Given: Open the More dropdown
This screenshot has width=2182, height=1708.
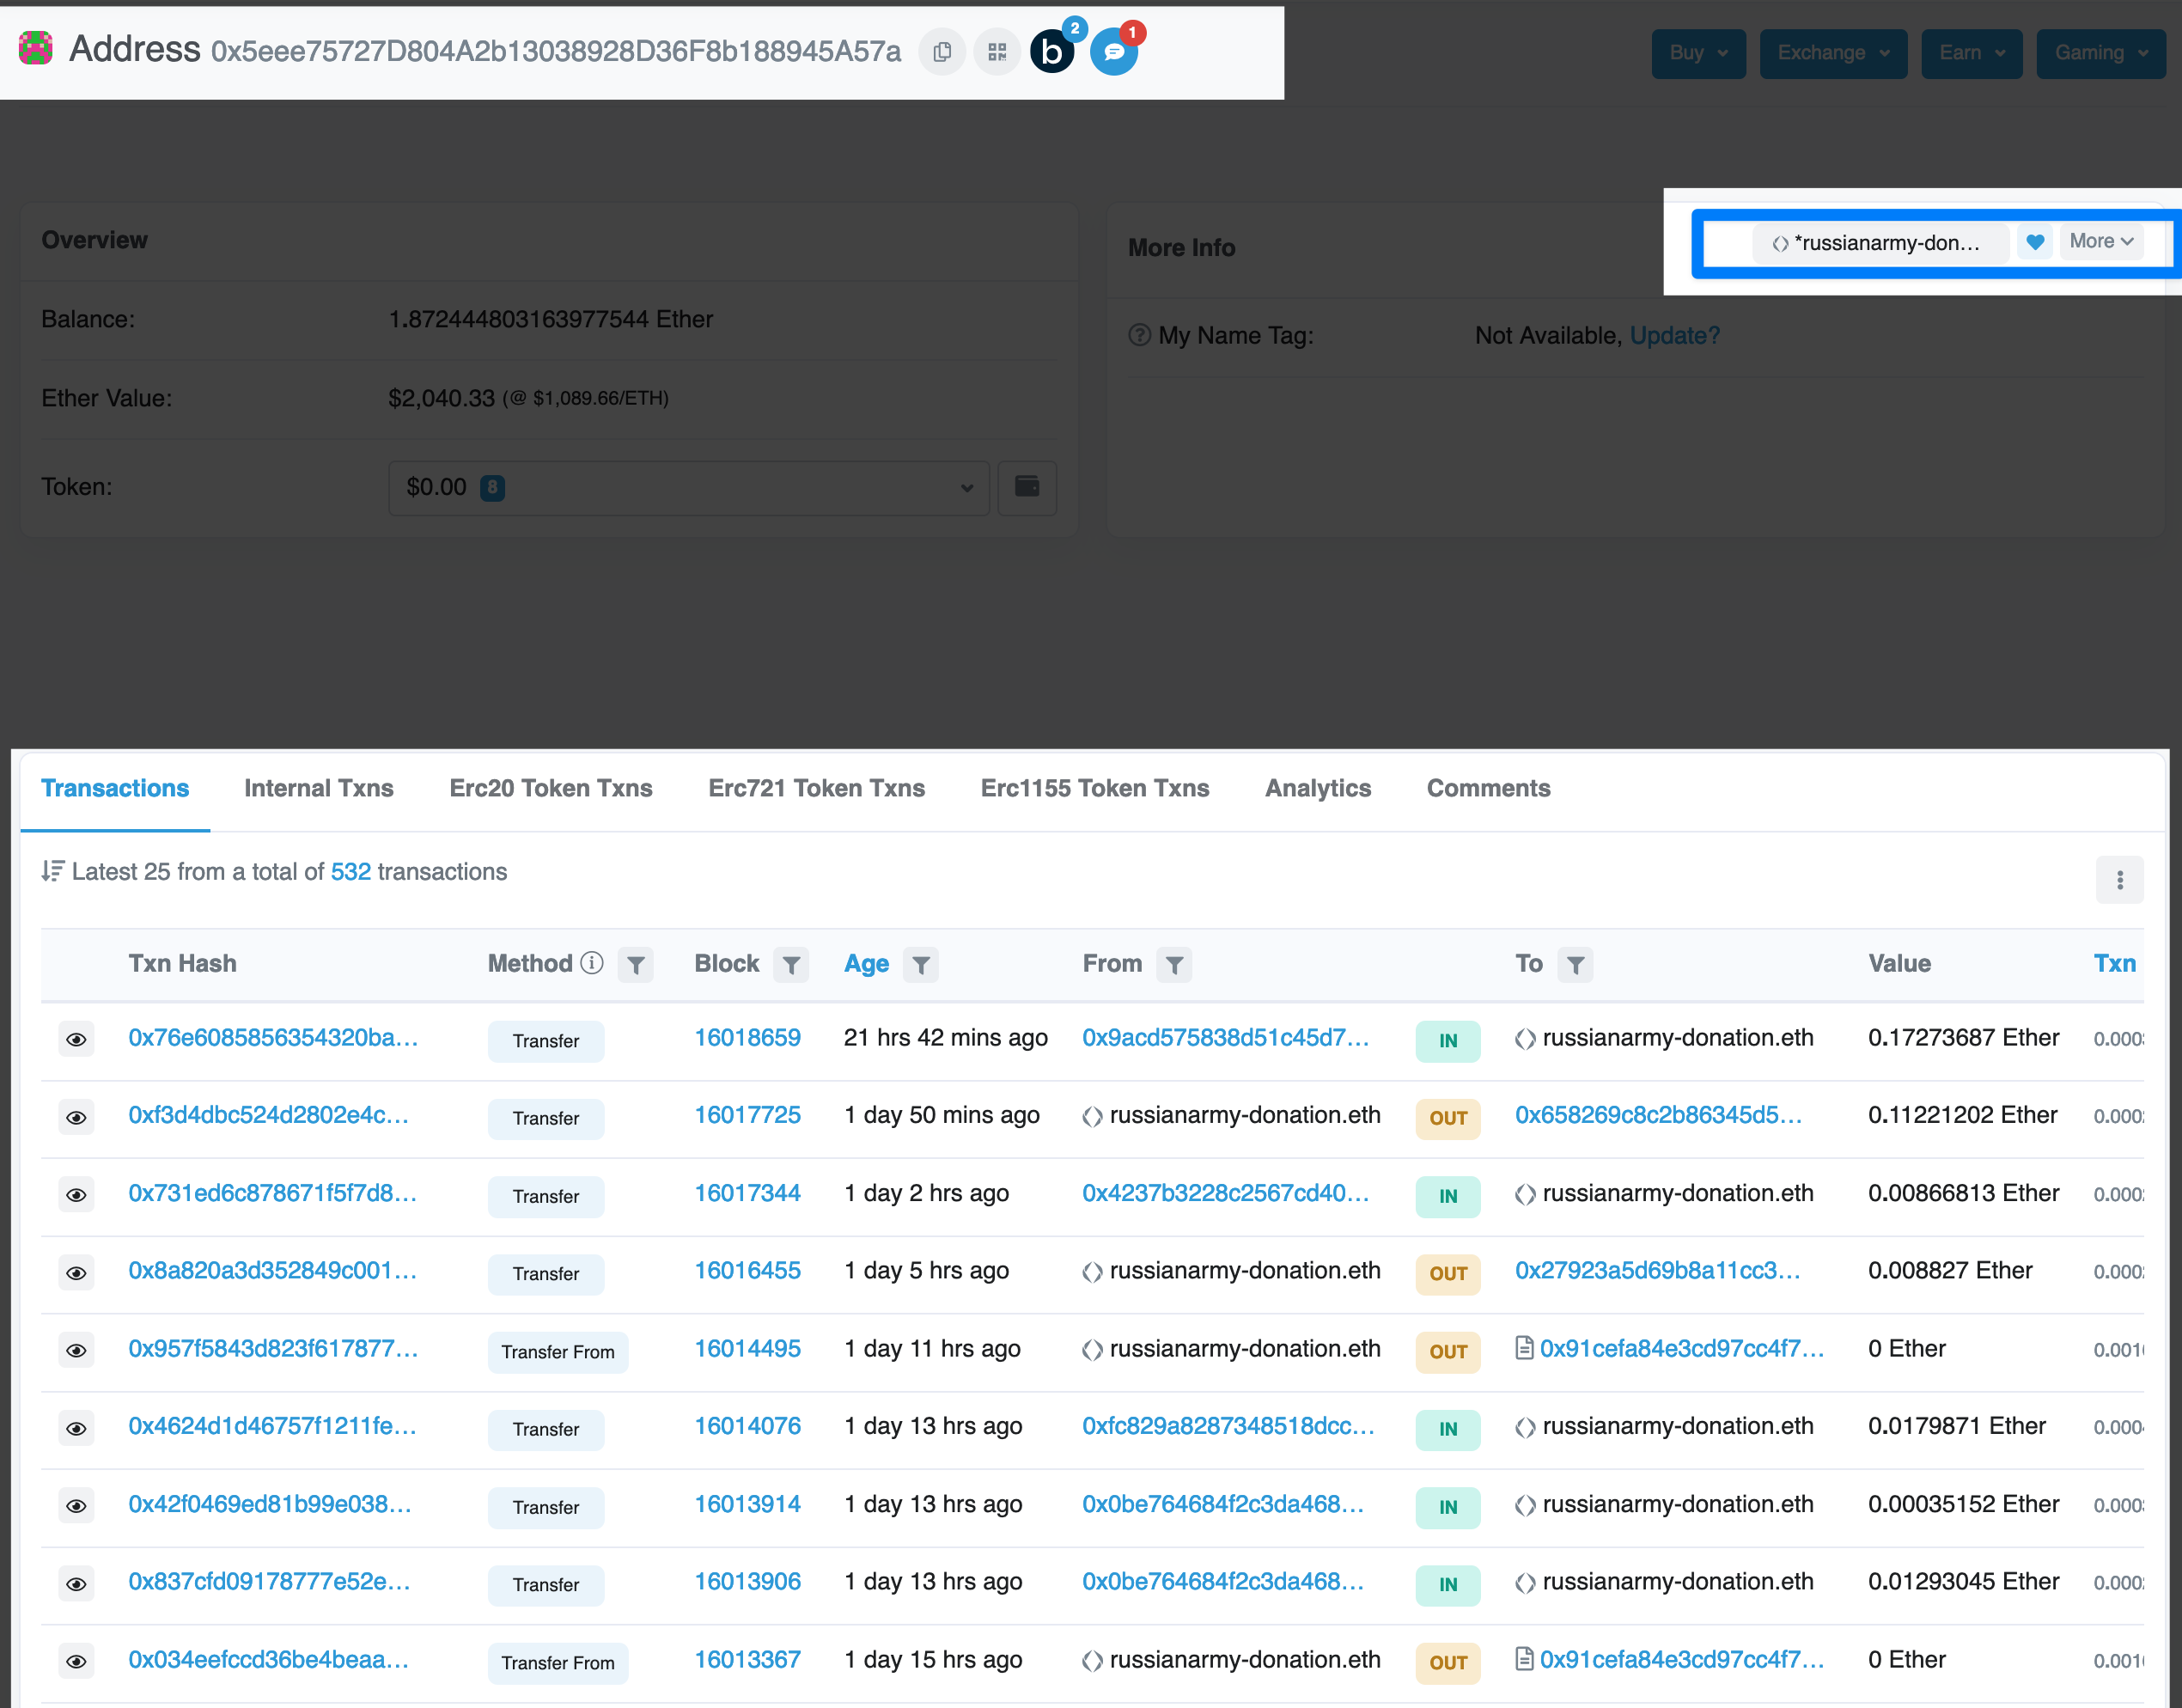Looking at the screenshot, I should [x=2101, y=241].
